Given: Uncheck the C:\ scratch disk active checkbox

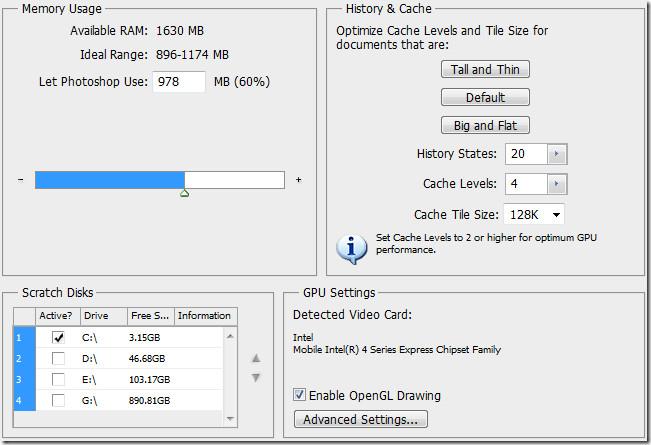Looking at the screenshot, I should [x=58, y=337].
